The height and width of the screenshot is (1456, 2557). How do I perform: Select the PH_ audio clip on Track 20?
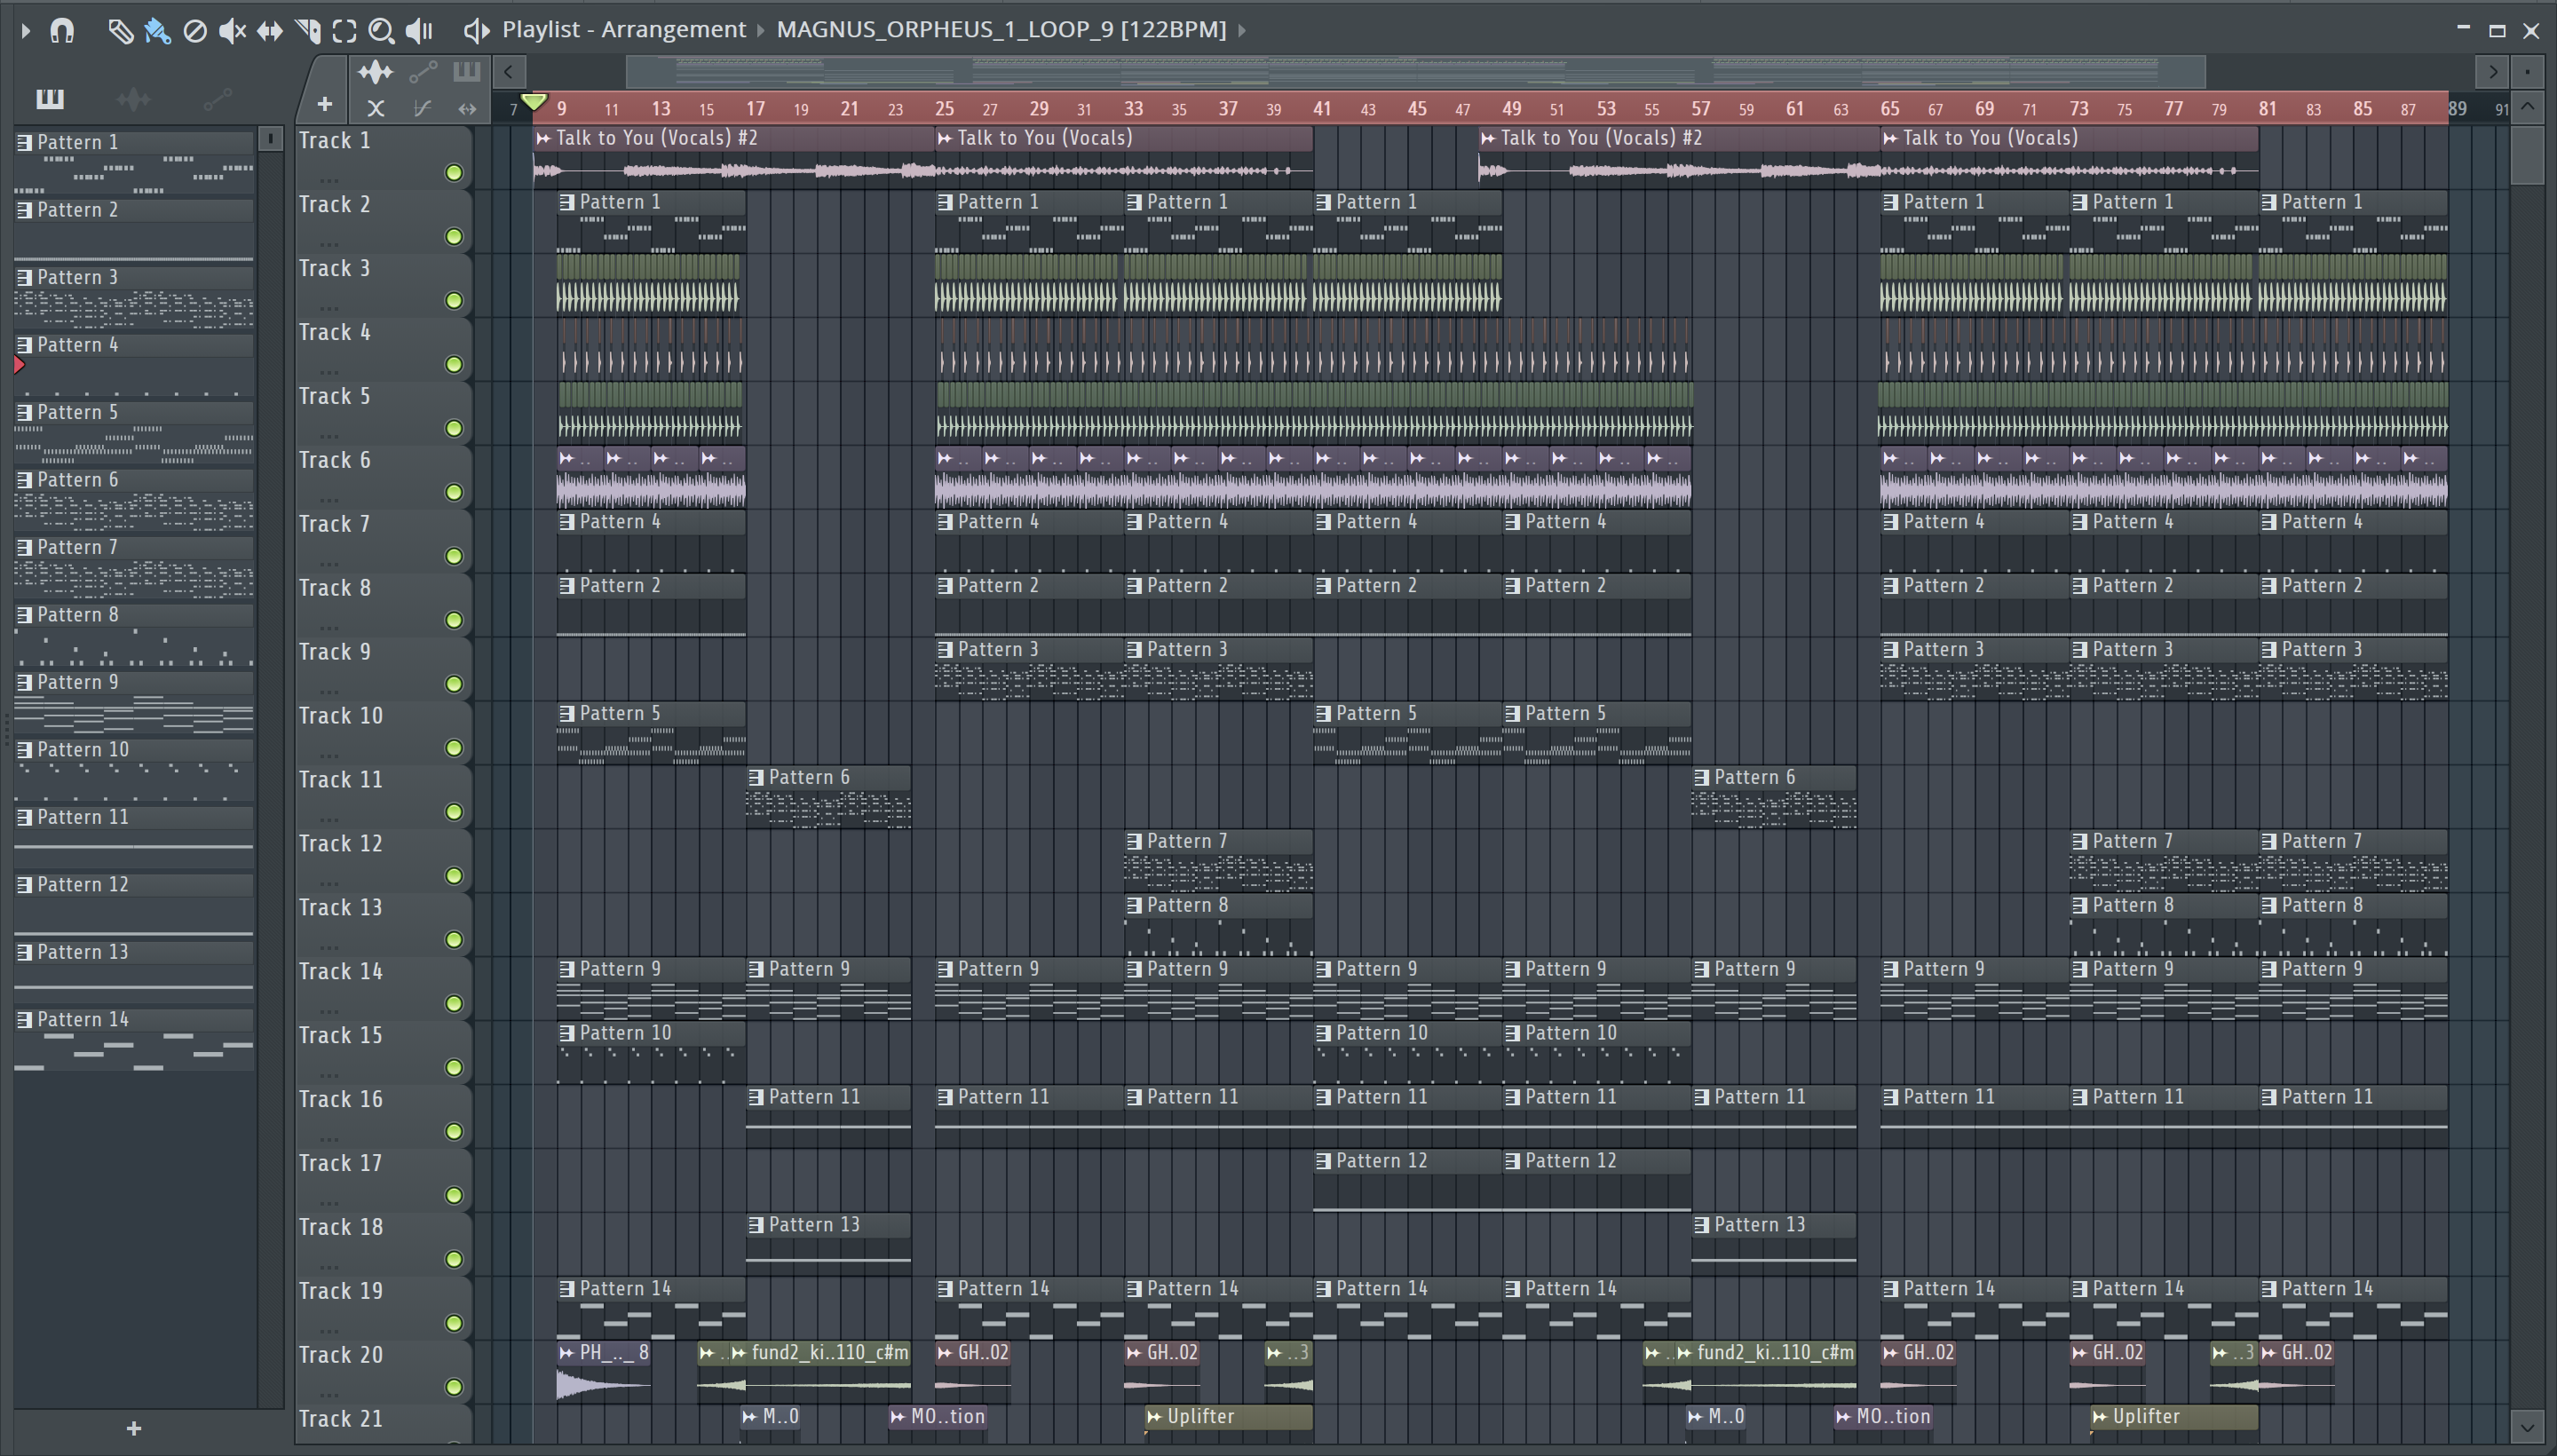[604, 1374]
